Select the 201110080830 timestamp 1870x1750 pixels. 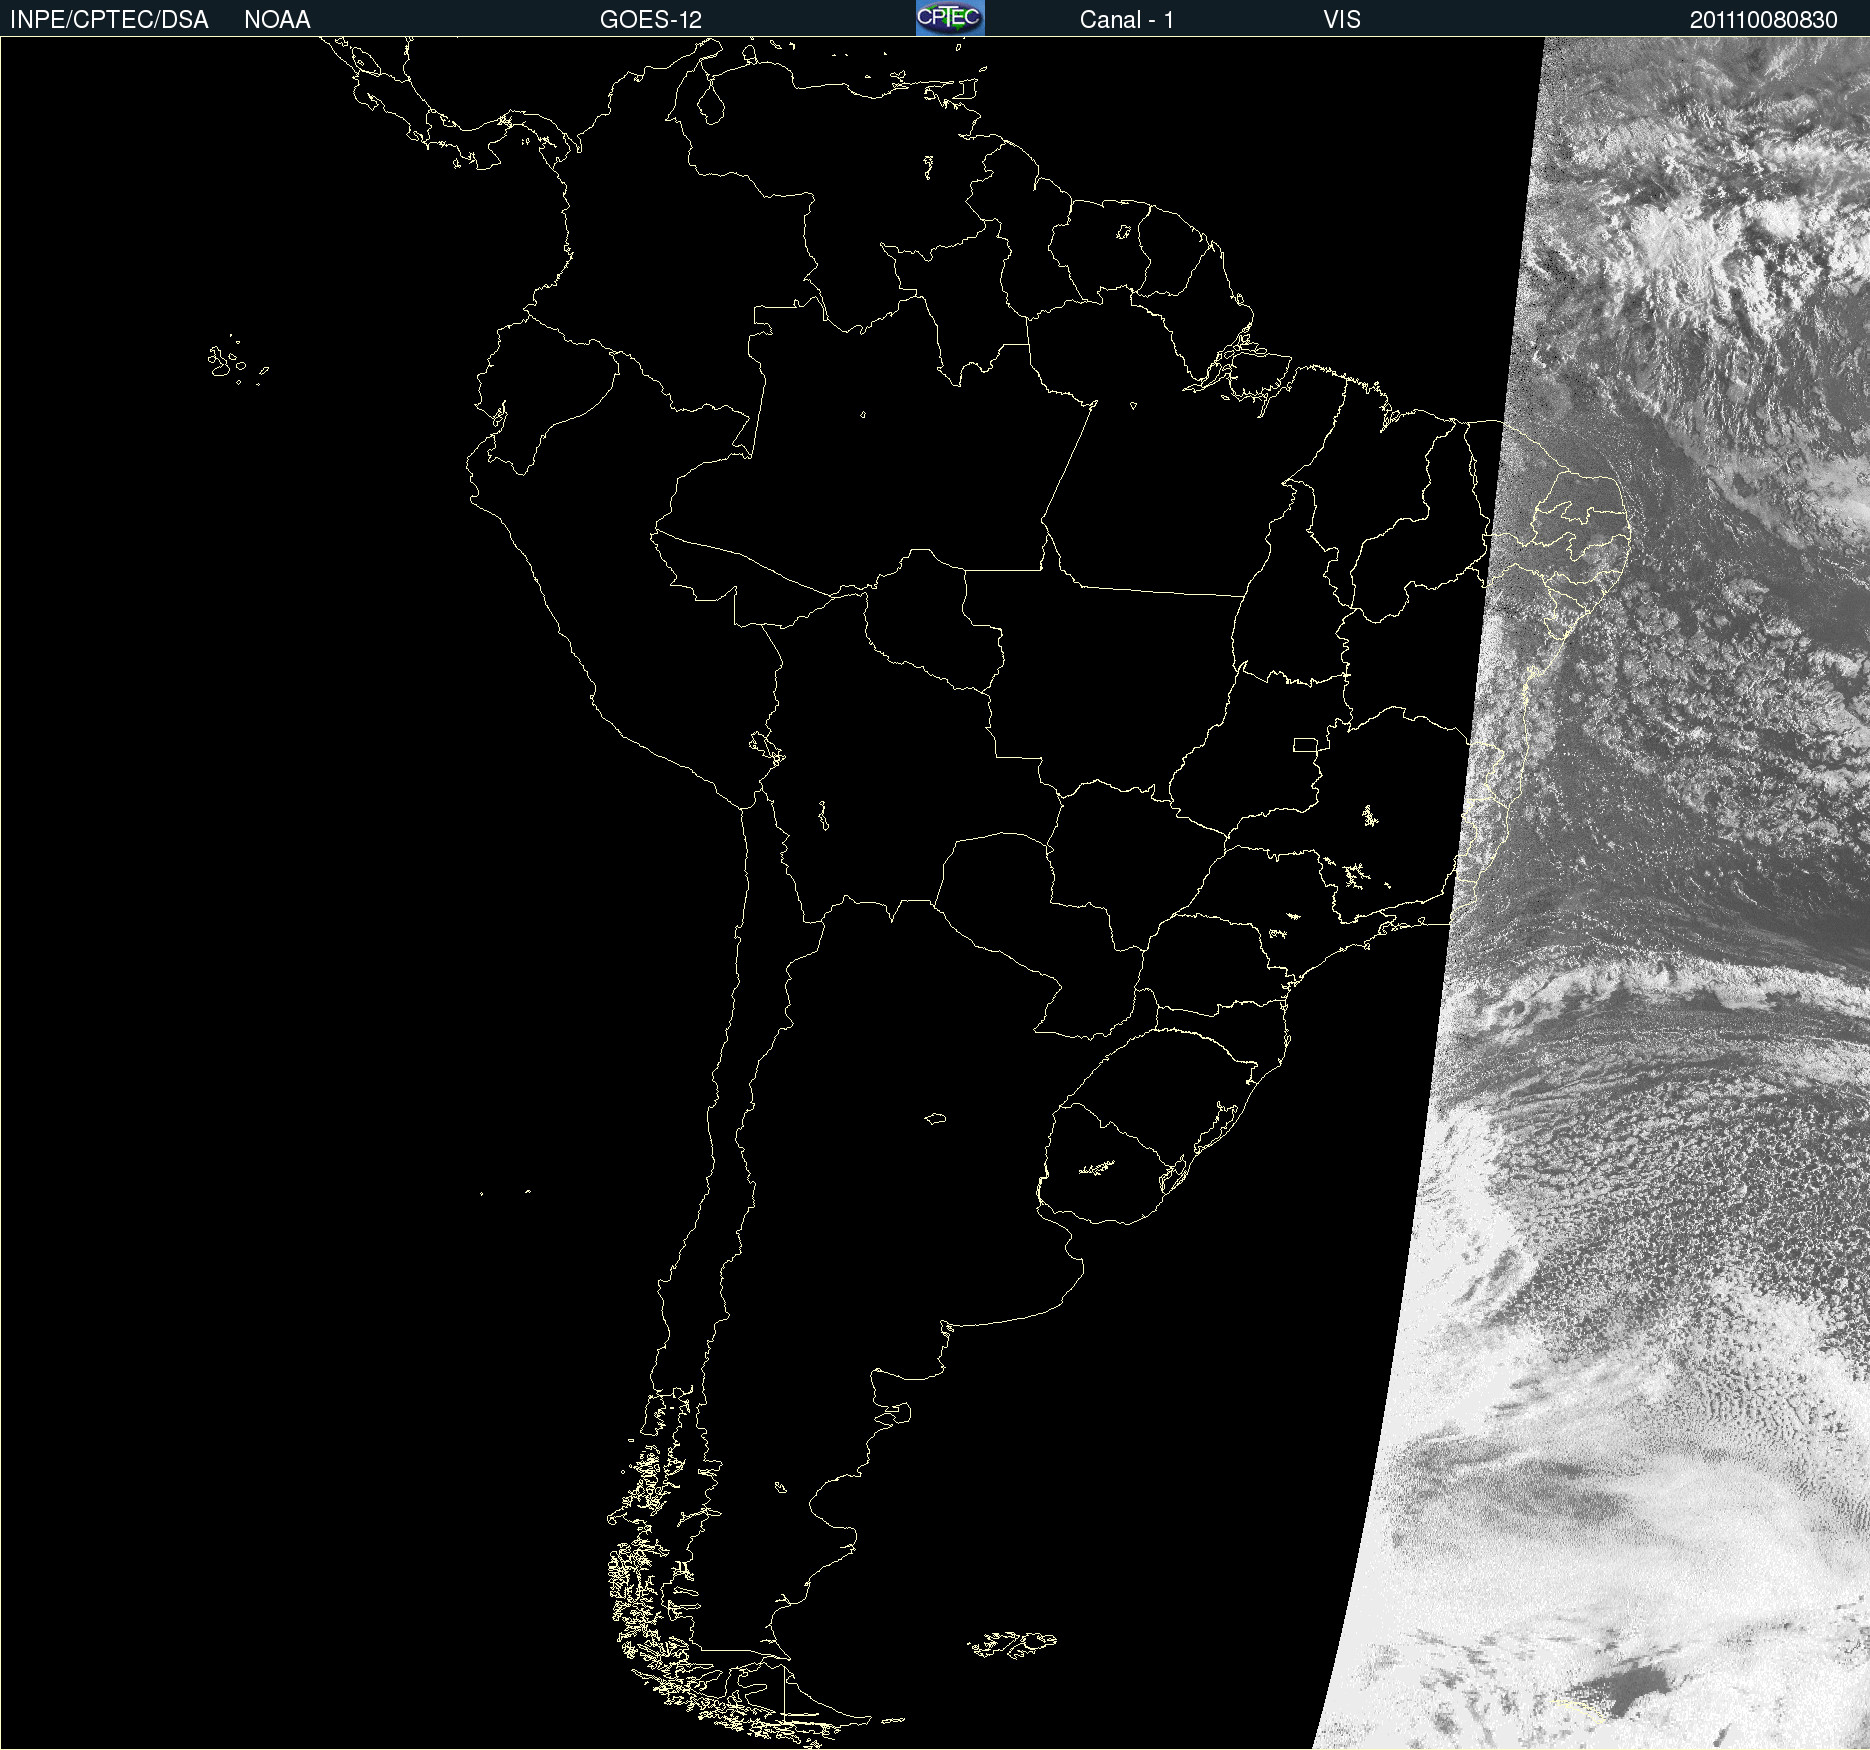[1764, 20]
